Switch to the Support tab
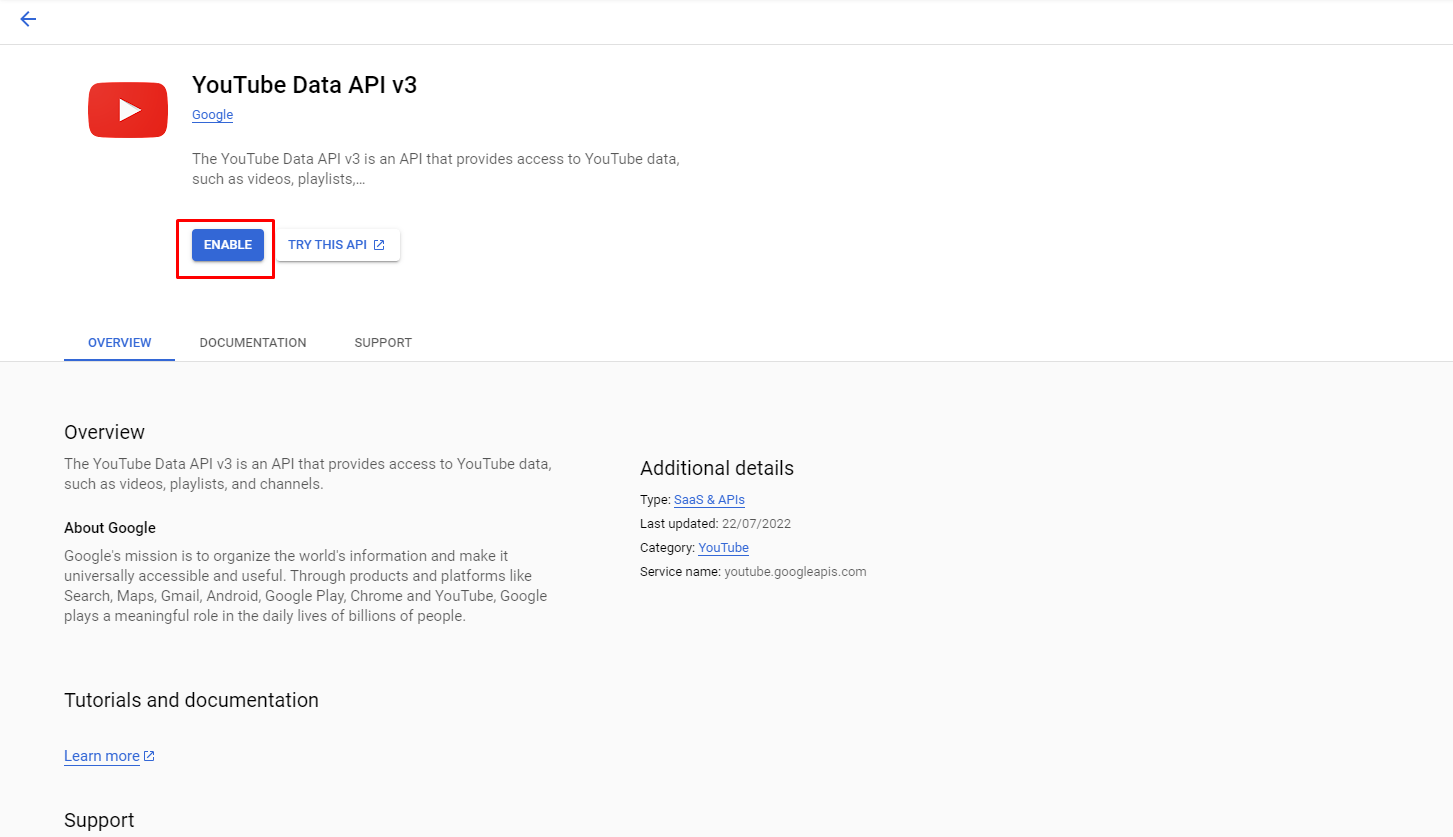The height and width of the screenshot is (837, 1453). coord(383,343)
